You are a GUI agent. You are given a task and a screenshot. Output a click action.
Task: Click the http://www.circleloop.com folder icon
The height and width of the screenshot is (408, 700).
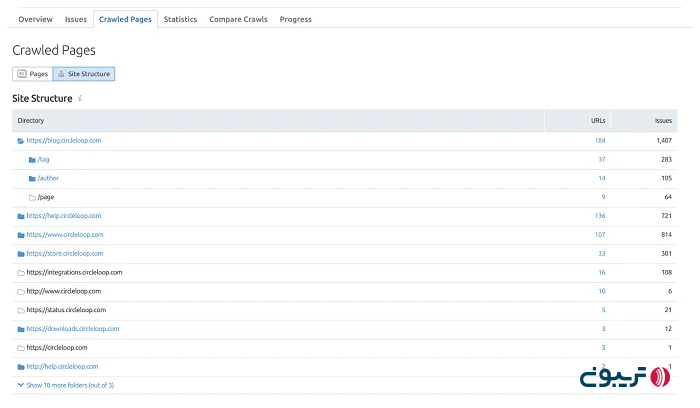point(21,291)
